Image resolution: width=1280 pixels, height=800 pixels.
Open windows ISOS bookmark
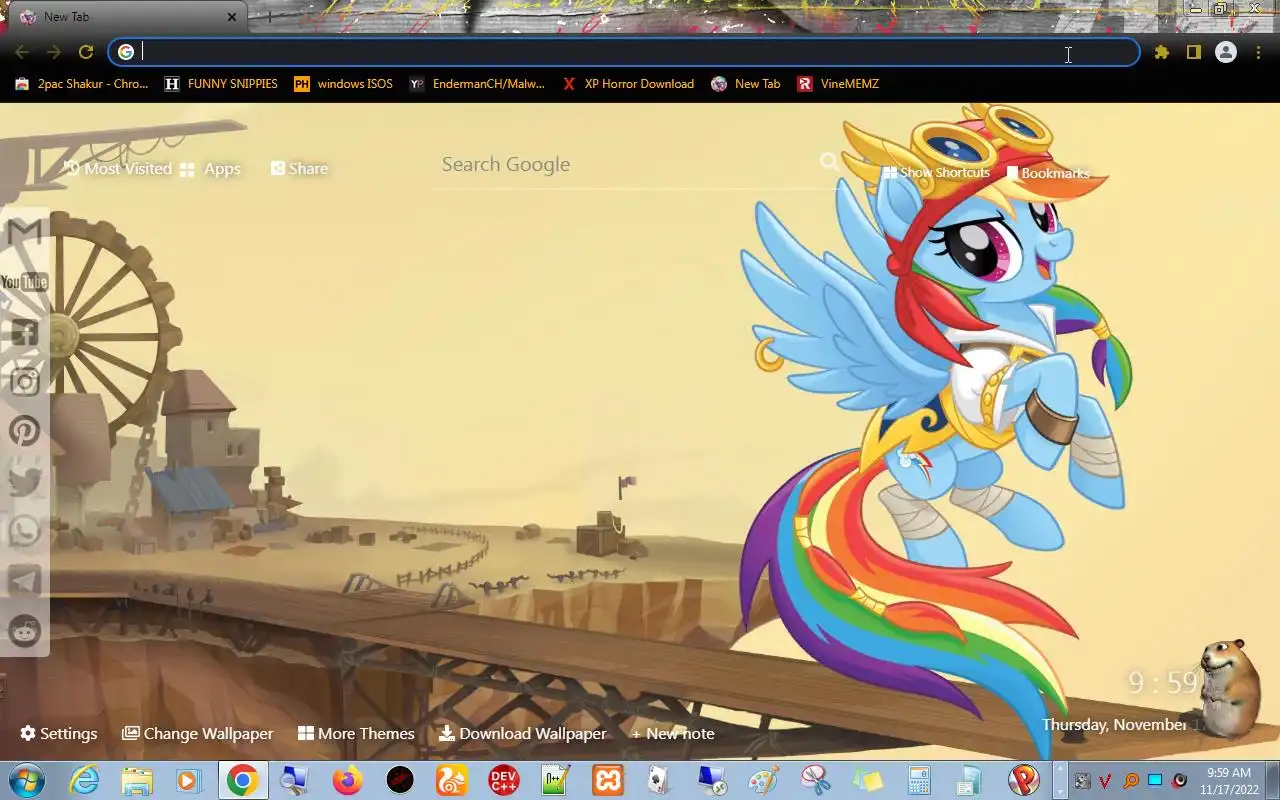[x=343, y=84]
